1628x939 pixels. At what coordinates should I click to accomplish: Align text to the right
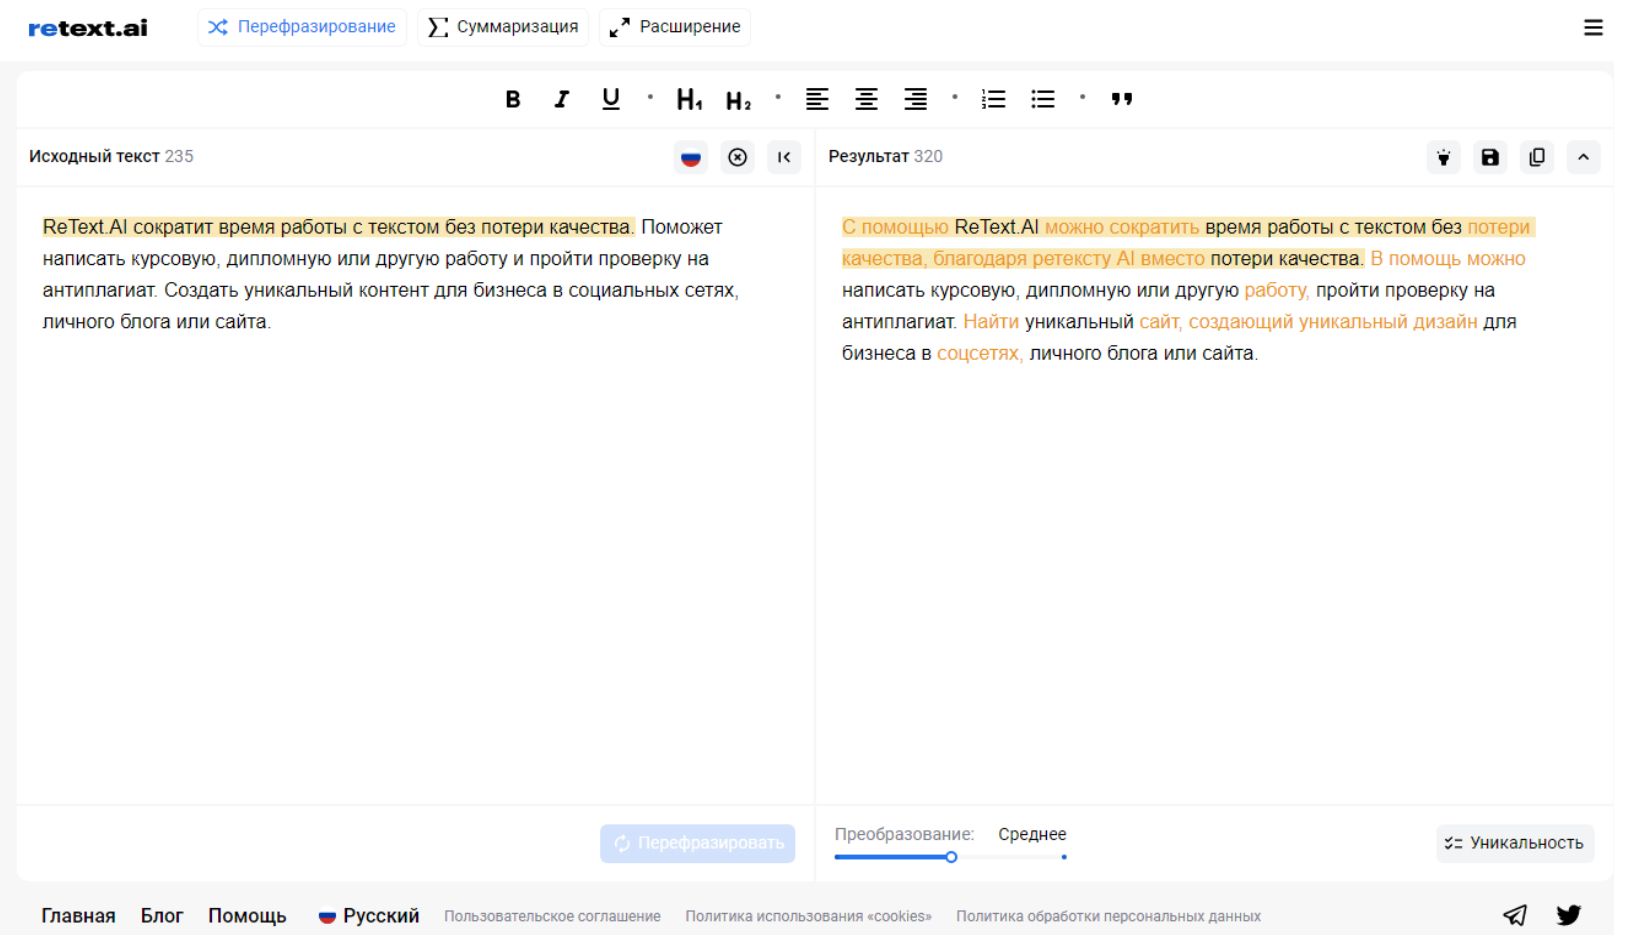915,99
